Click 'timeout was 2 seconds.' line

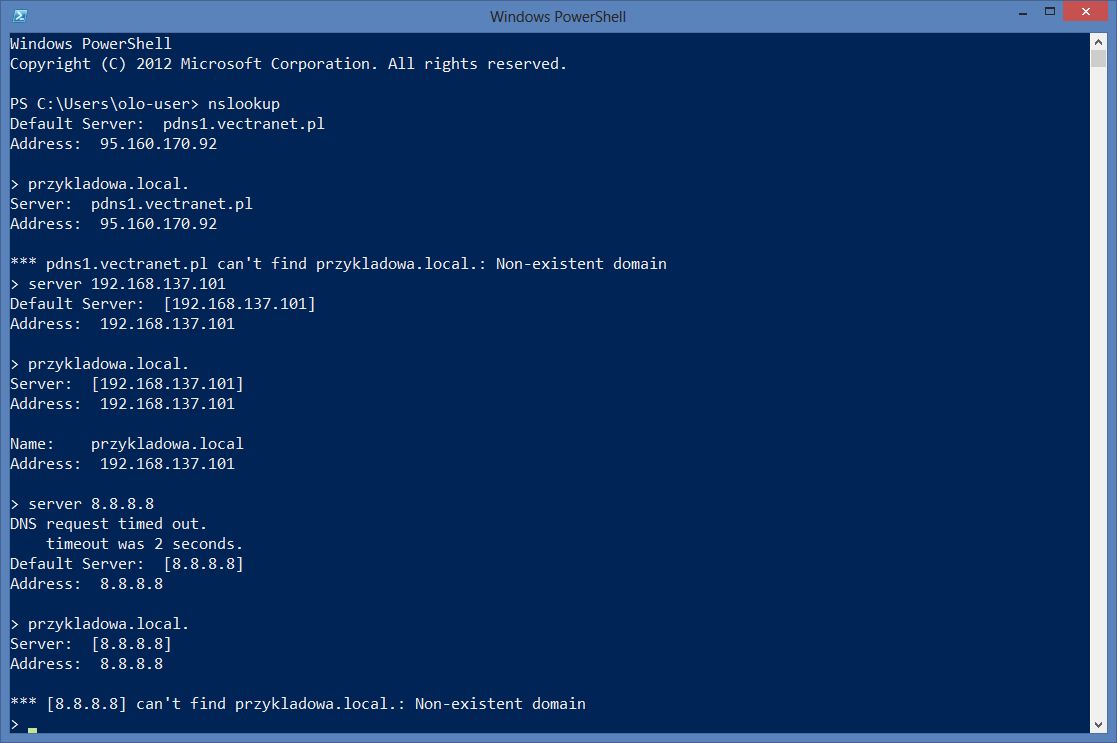tap(145, 544)
